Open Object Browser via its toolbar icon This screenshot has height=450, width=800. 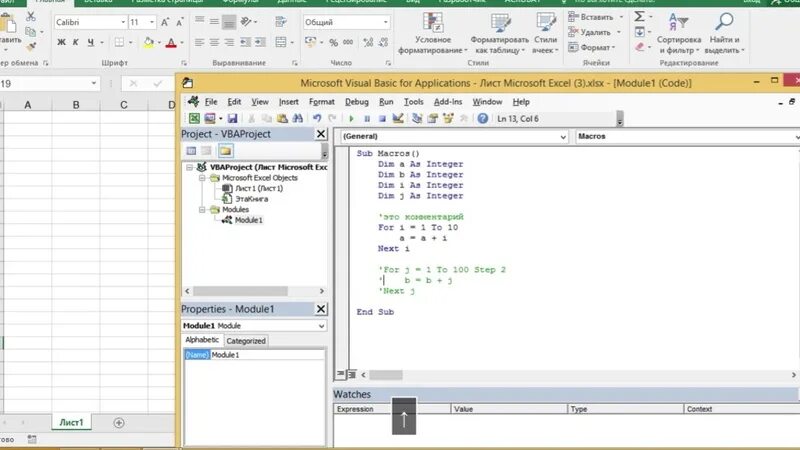click(x=448, y=118)
